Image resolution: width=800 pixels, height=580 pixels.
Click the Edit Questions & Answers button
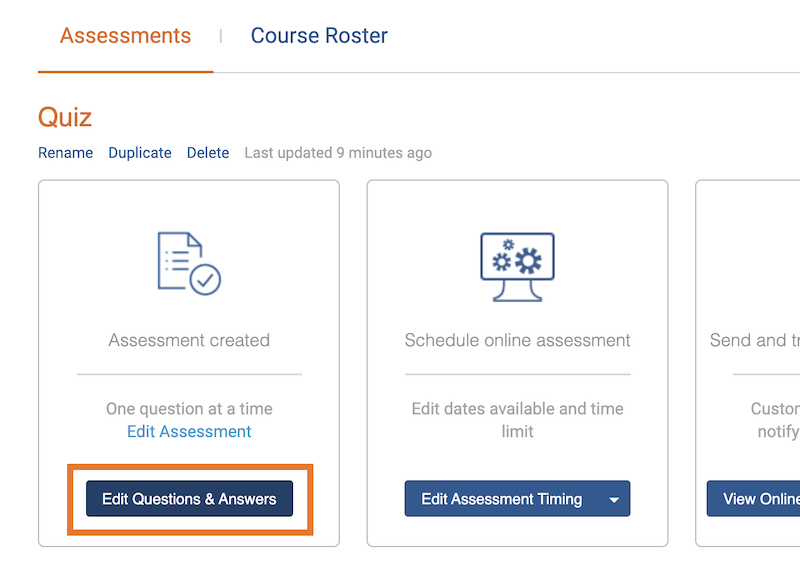pyautogui.click(x=188, y=498)
